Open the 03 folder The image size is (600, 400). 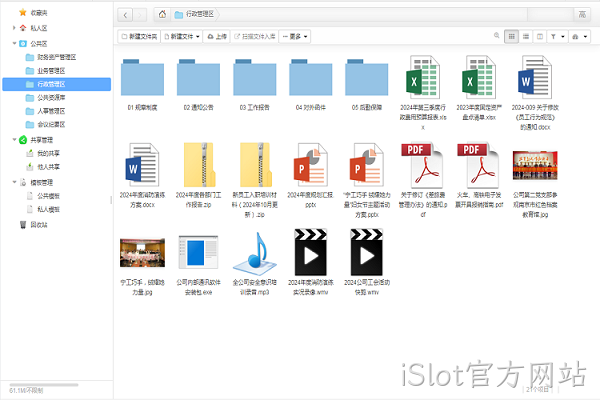click(x=254, y=78)
